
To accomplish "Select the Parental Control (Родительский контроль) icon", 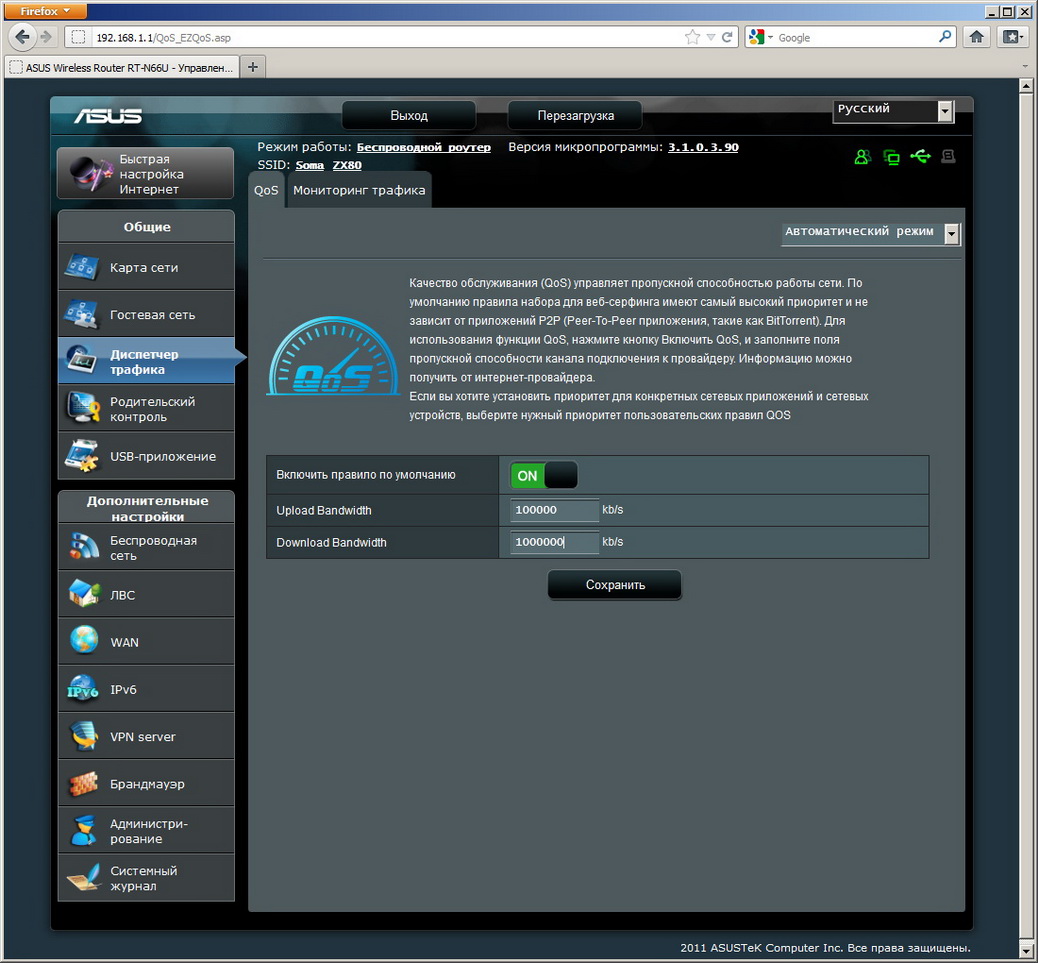I will pyautogui.click(x=82, y=408).
